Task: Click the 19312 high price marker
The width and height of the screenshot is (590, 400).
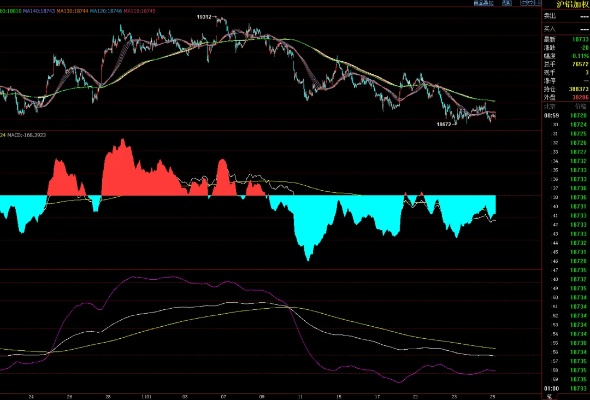Action: 205,17
